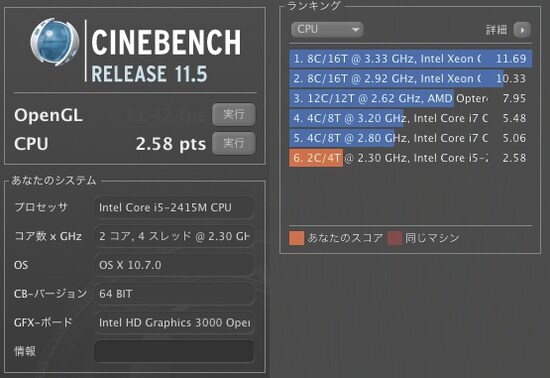Click the OpenGL label
The image size is (550, 378).
tap(48, 115)
